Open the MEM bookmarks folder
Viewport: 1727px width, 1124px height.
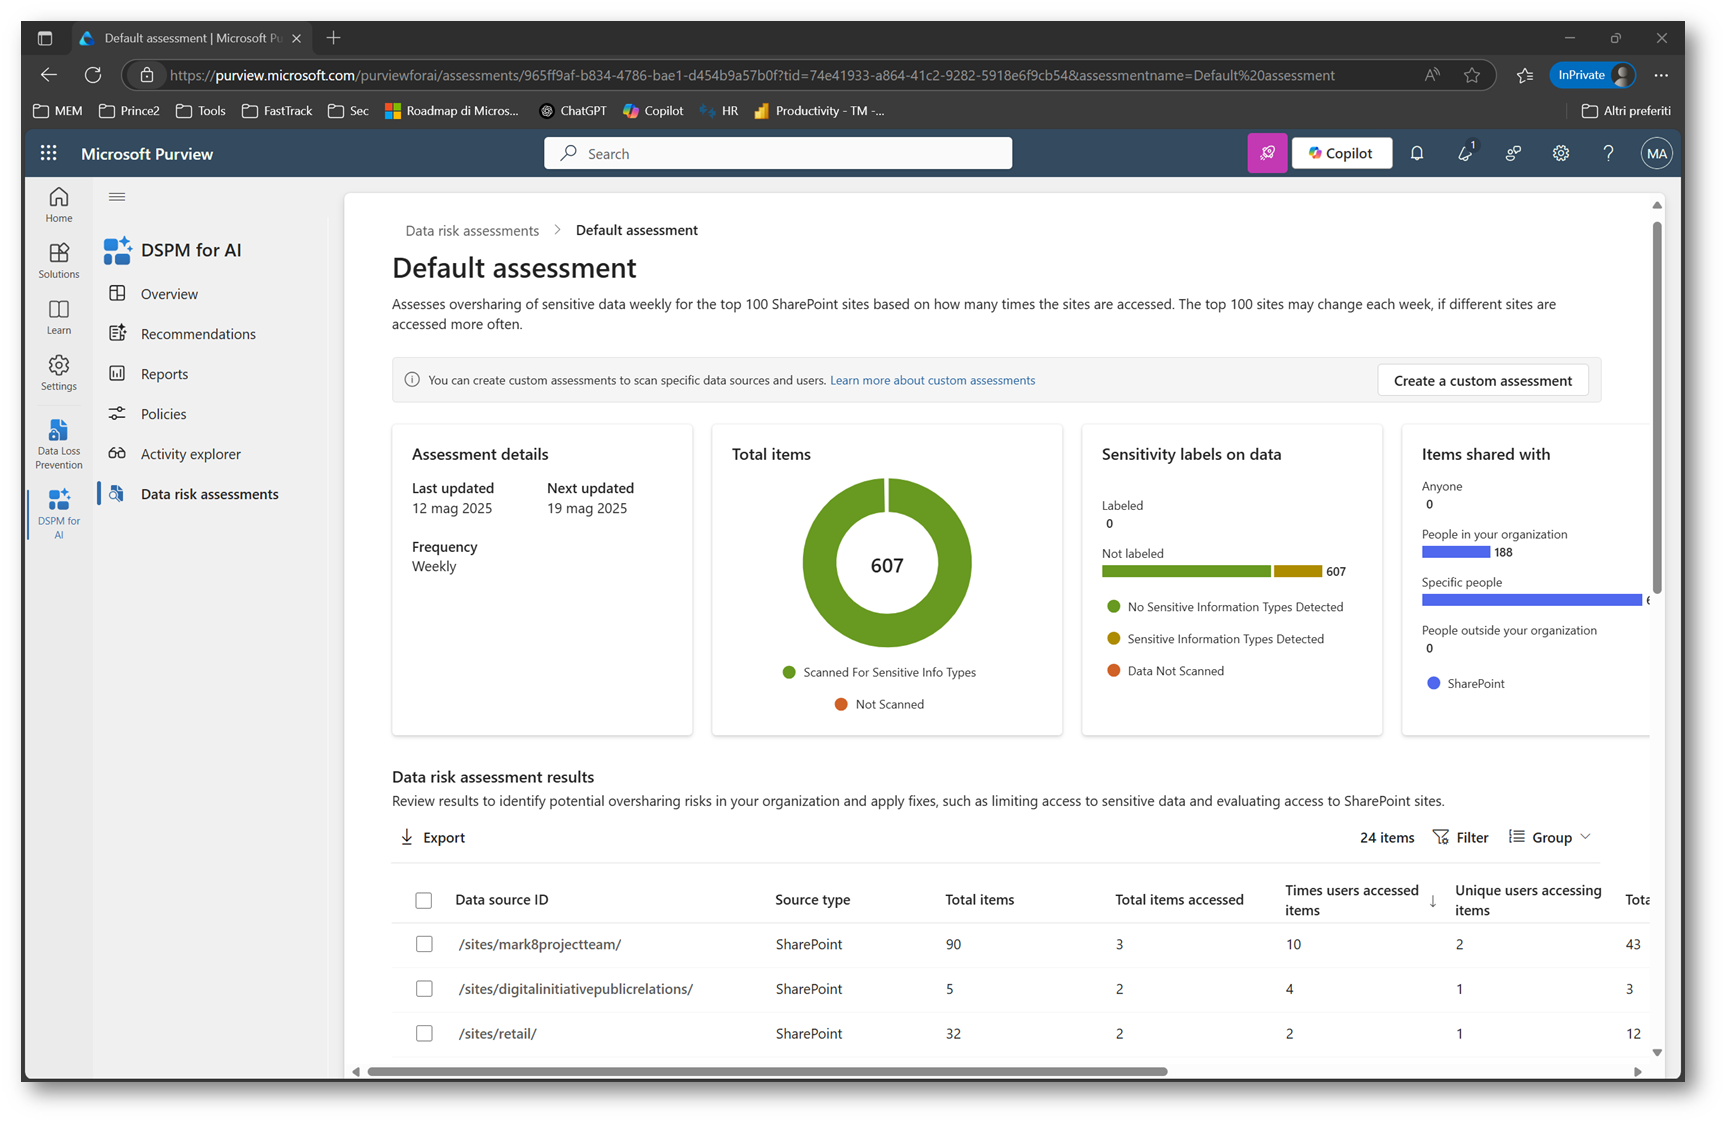coord(58,111)
